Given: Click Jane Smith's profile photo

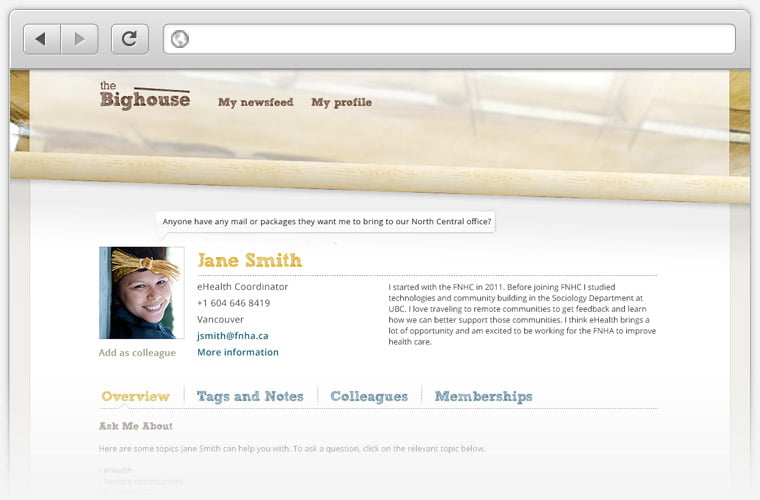Looking at the screenshot, I should [x=142, y=293].
